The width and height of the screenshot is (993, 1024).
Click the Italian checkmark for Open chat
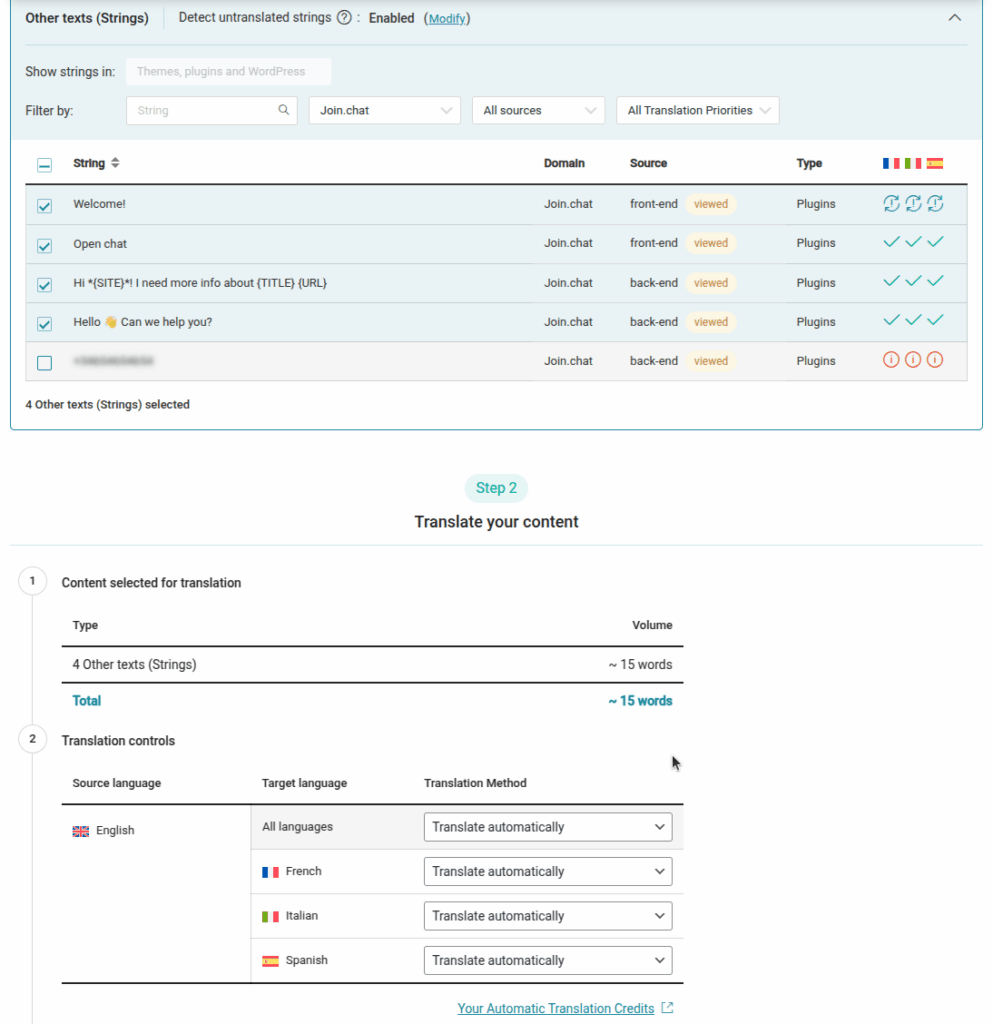point(913,243)
